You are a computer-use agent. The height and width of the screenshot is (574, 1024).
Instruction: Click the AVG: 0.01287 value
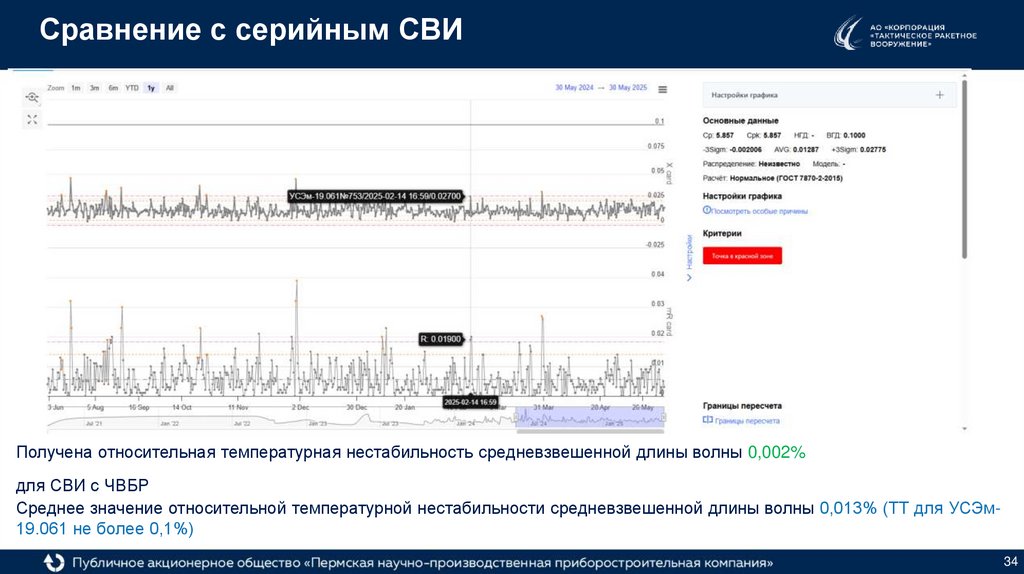pyautogui.click(x=796, y=150)
